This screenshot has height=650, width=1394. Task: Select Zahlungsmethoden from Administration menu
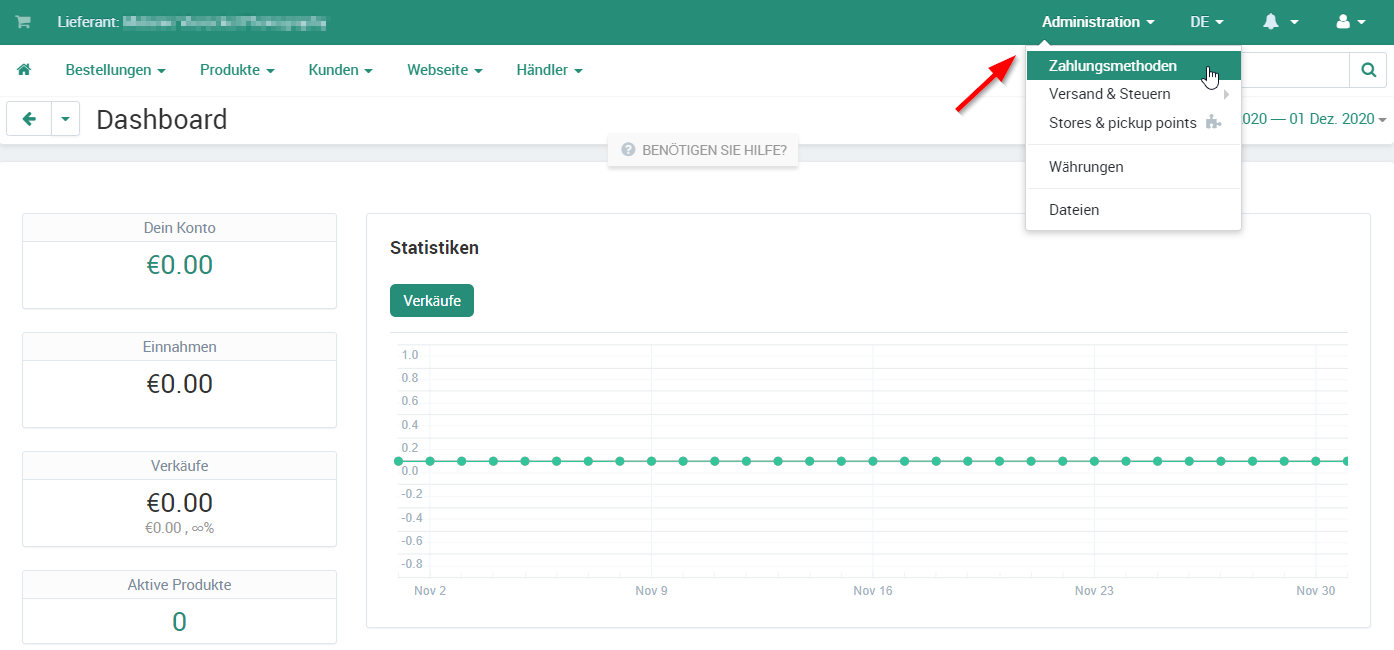pyautogui.click(x=1134, y=66)
